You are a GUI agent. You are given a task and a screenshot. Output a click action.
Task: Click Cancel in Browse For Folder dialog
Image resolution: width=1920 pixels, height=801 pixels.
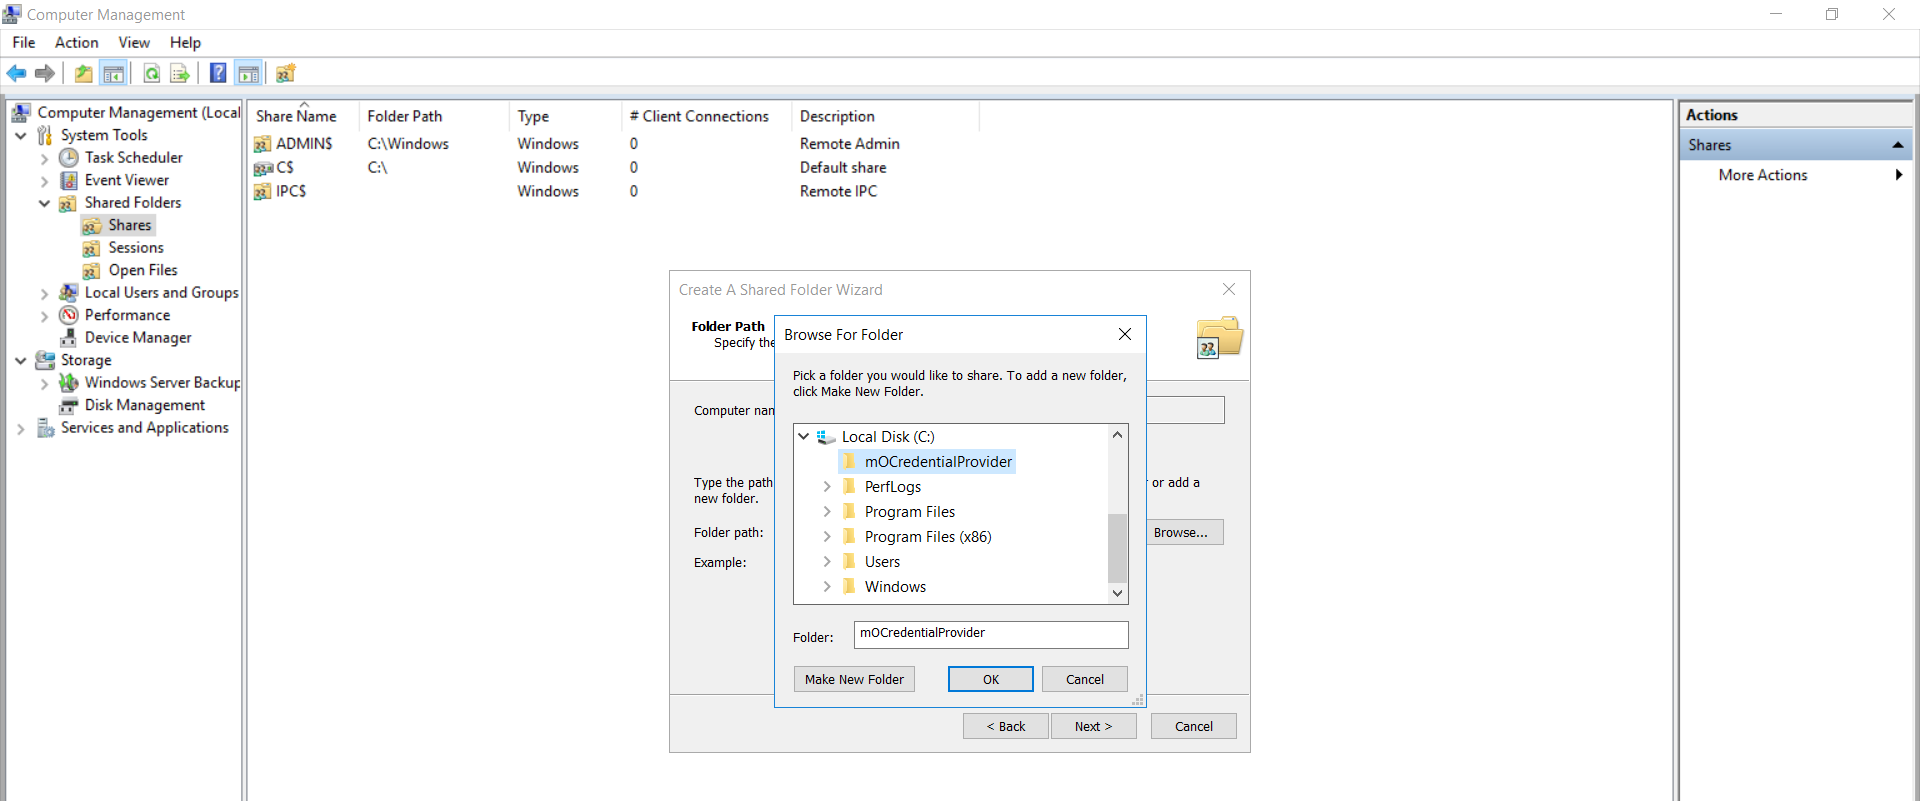pyautogui.click(x=1085, y=679)
